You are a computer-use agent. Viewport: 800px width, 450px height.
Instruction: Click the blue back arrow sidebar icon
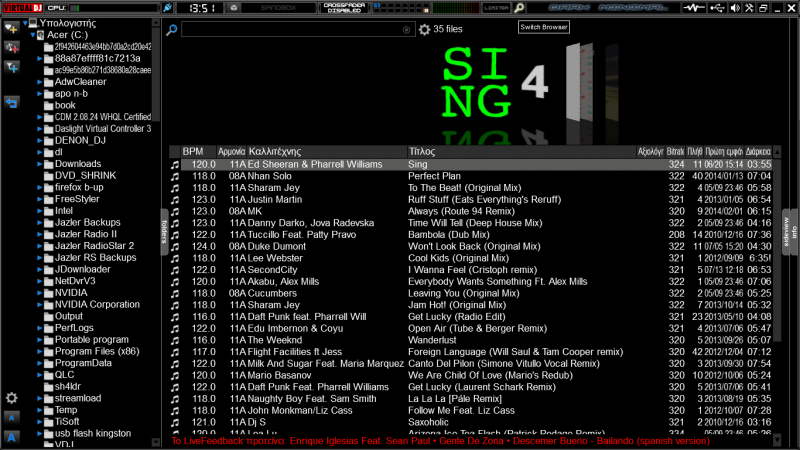[13, 101]
